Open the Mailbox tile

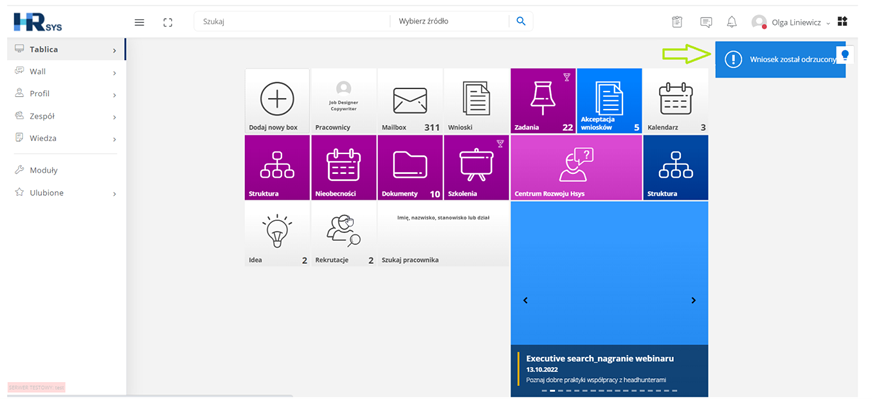[410, 101]
